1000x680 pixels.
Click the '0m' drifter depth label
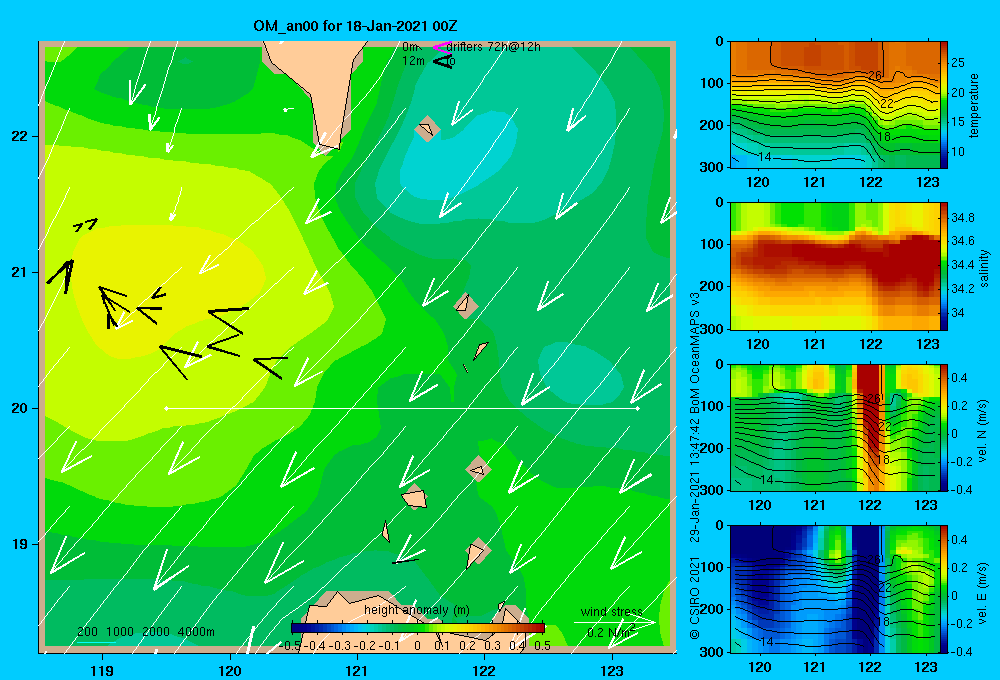[x=411, y=47]
